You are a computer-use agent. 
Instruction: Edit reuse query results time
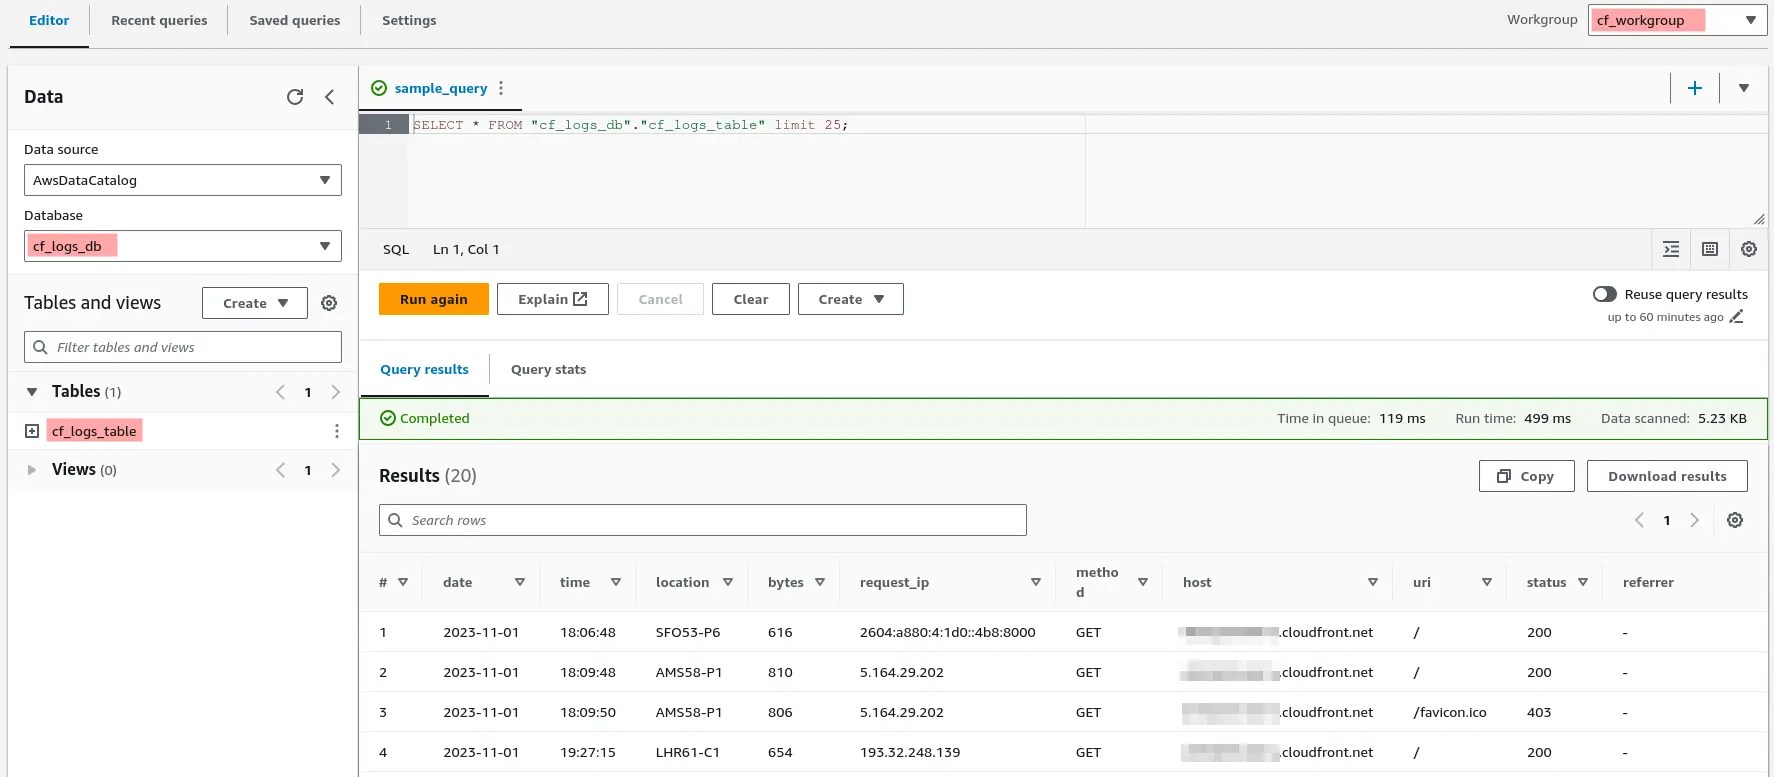point(1737,317)
